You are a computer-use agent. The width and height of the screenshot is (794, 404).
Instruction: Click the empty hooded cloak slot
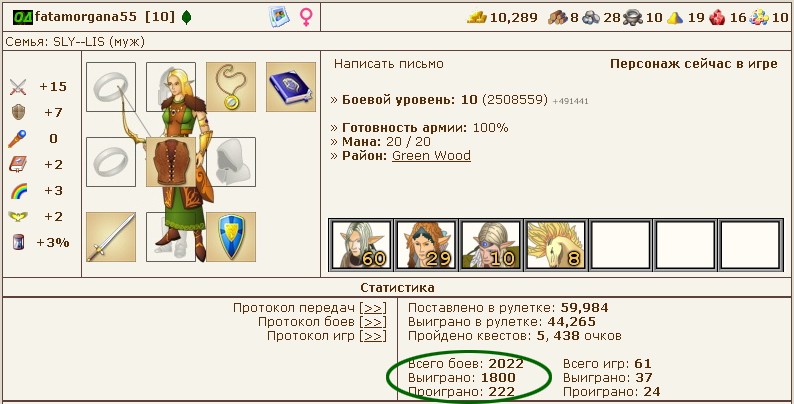pyautogui.click(x=231, y=162)
